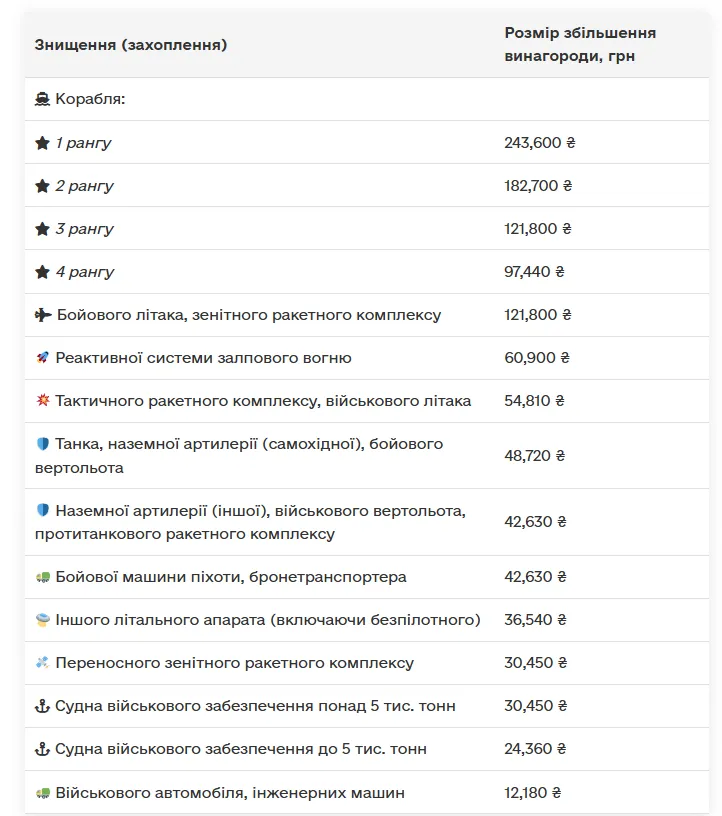Click the airplane icon before Бойового літака
Screen dimensions: 722x816
tap(43, 315)
